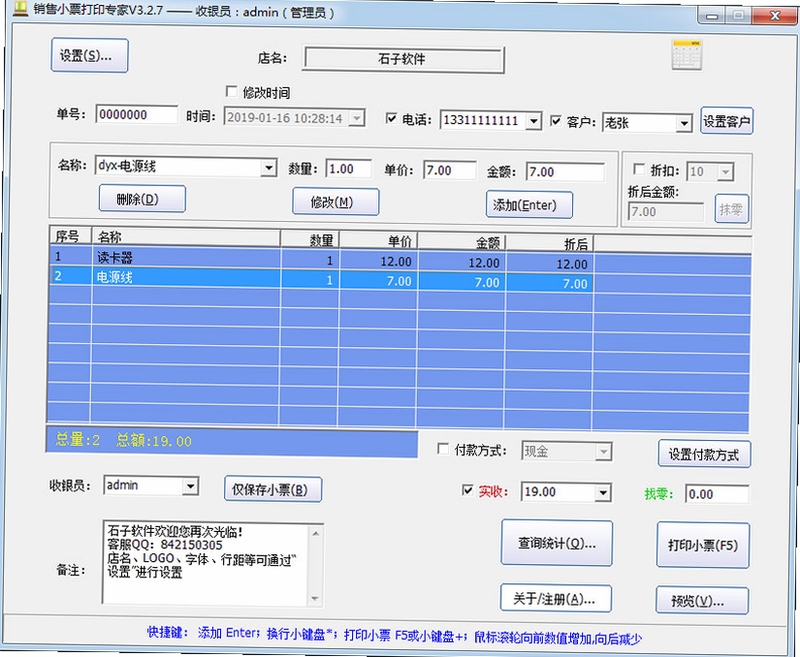Tick the 付款方式 checkbox

tap(443, 449)
